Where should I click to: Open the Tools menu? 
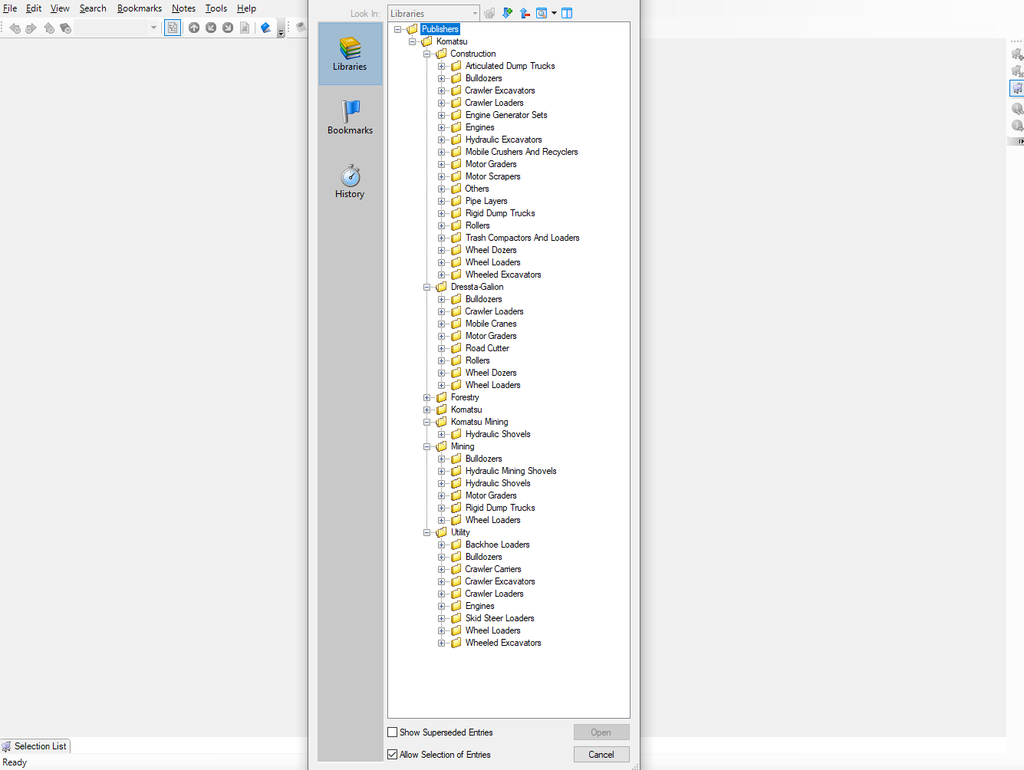click(x=216, y=8)
